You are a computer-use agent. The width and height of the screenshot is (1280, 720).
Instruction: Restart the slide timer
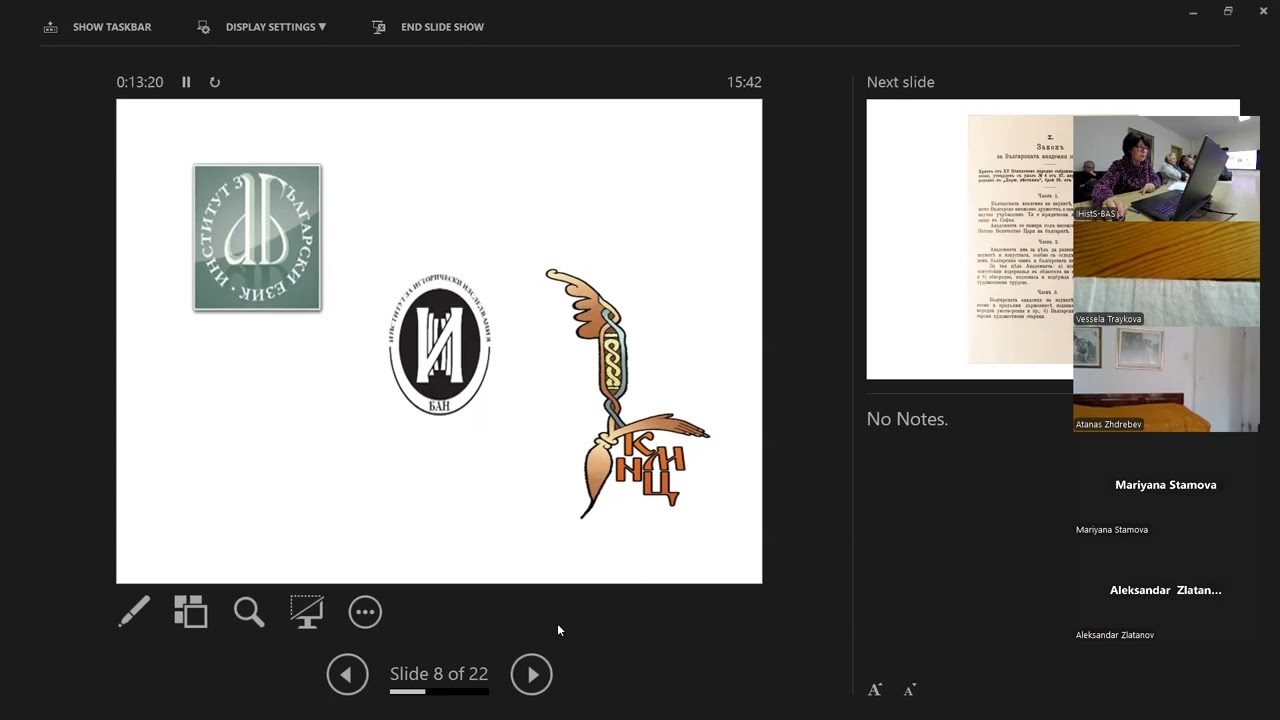coord(214,82)
